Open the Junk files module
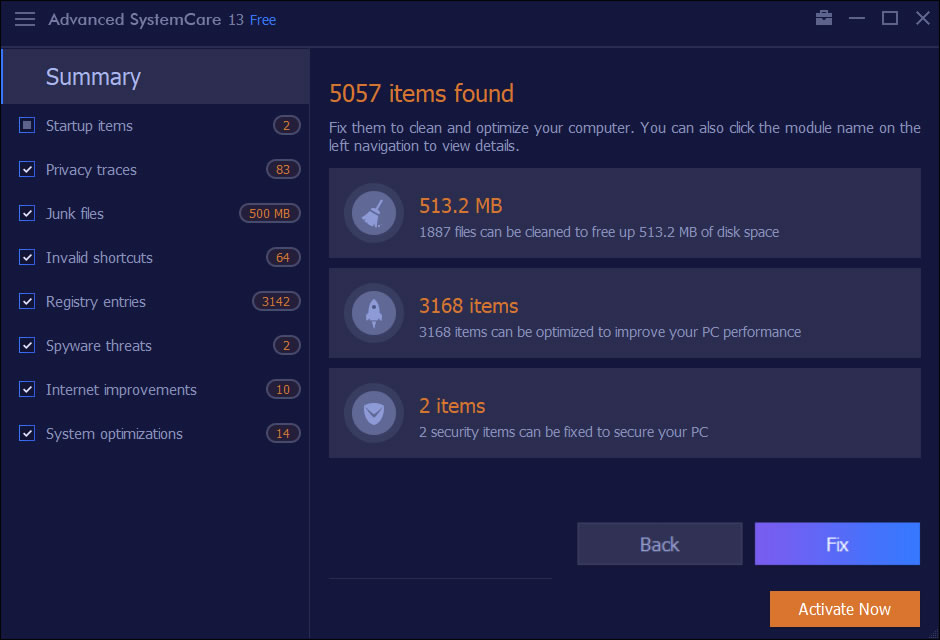Viewport: 940px width, 640px height. pyautogui.click(x=75, y=213)
